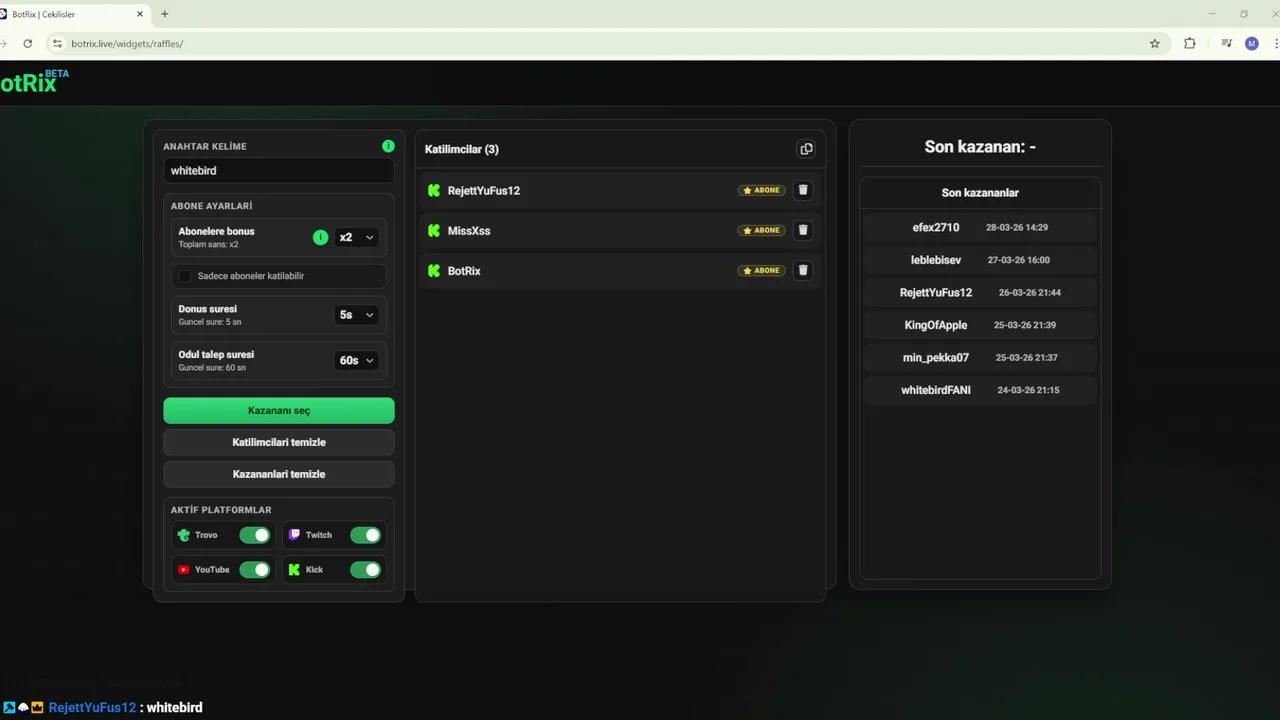Open the browser profile avatar
This screenshot has height=720, width=1280.
tap(1252, 44)
